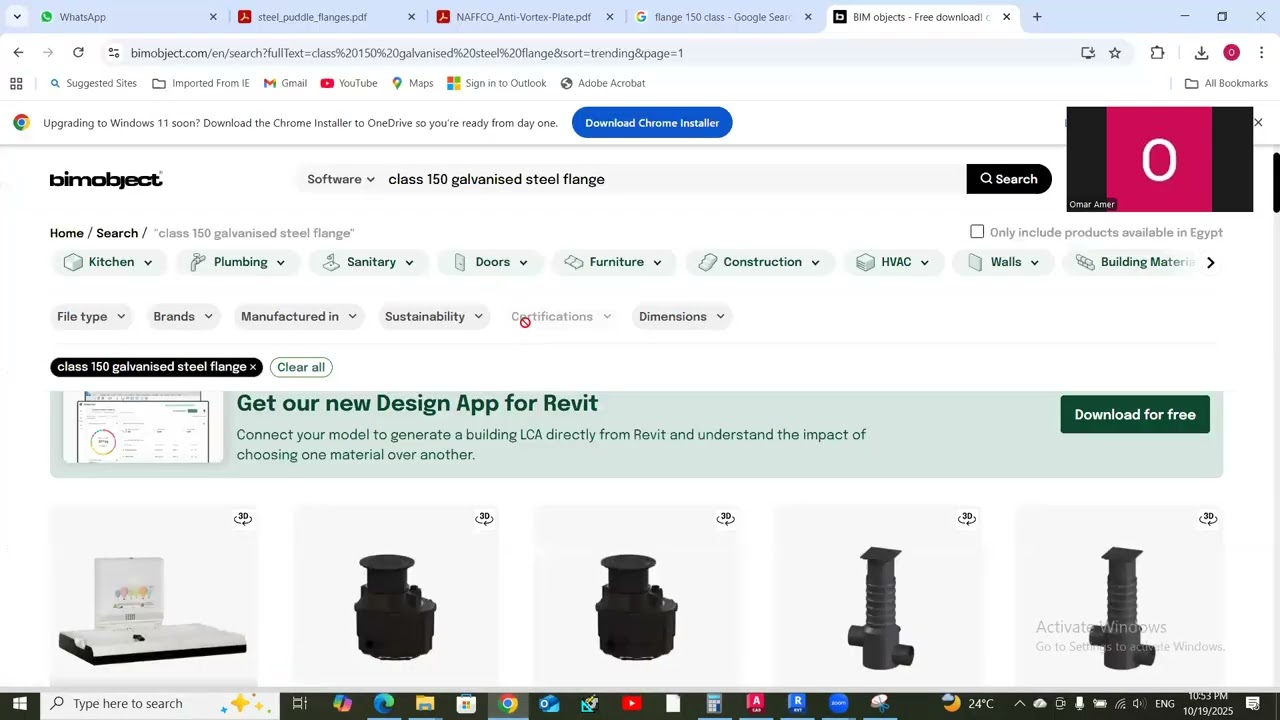Open the All Bookmarks folder
The height and width of the screenshot is (720, 1280).
(1226, 84)
